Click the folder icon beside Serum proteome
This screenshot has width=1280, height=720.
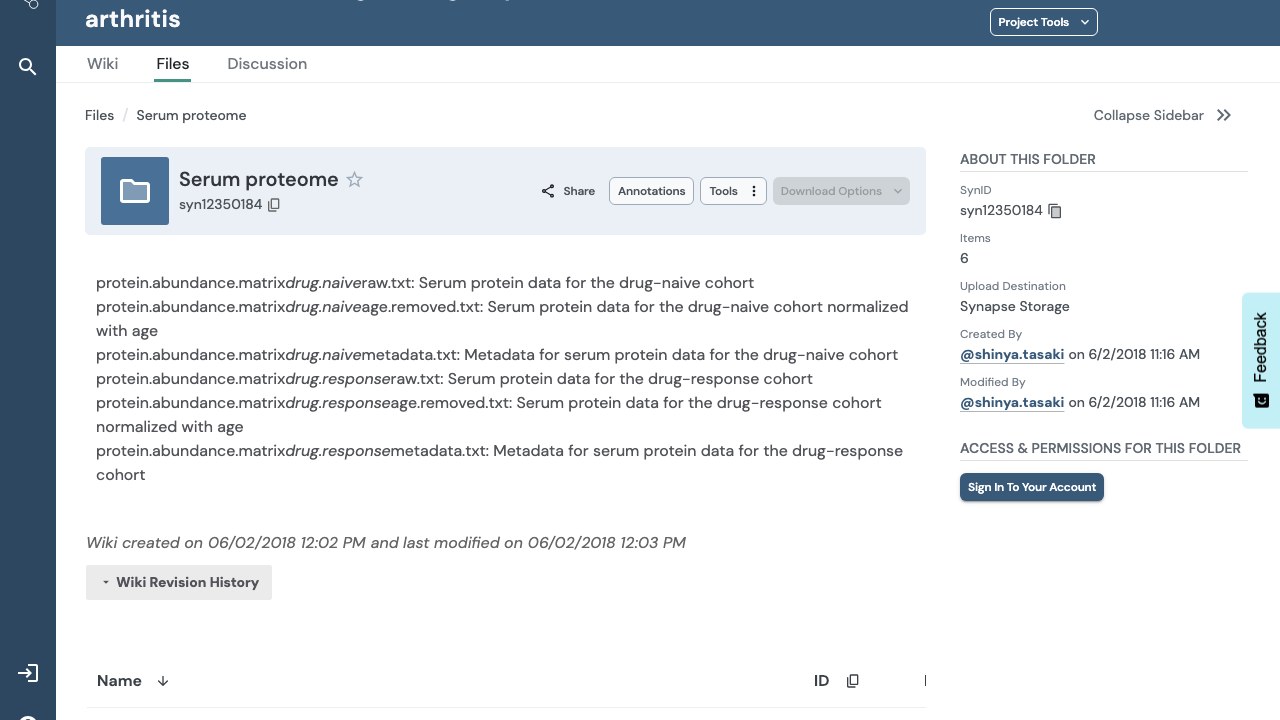[135, 191]
